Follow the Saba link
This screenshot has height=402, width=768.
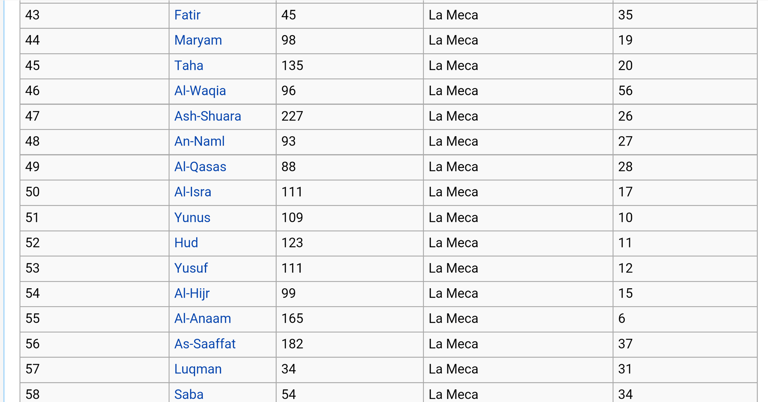(x=189, y=394)
